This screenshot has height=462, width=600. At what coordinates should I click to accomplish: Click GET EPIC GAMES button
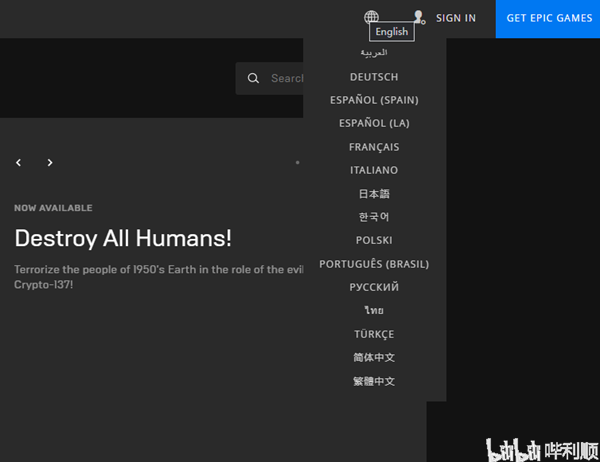(x=548, y=19)
